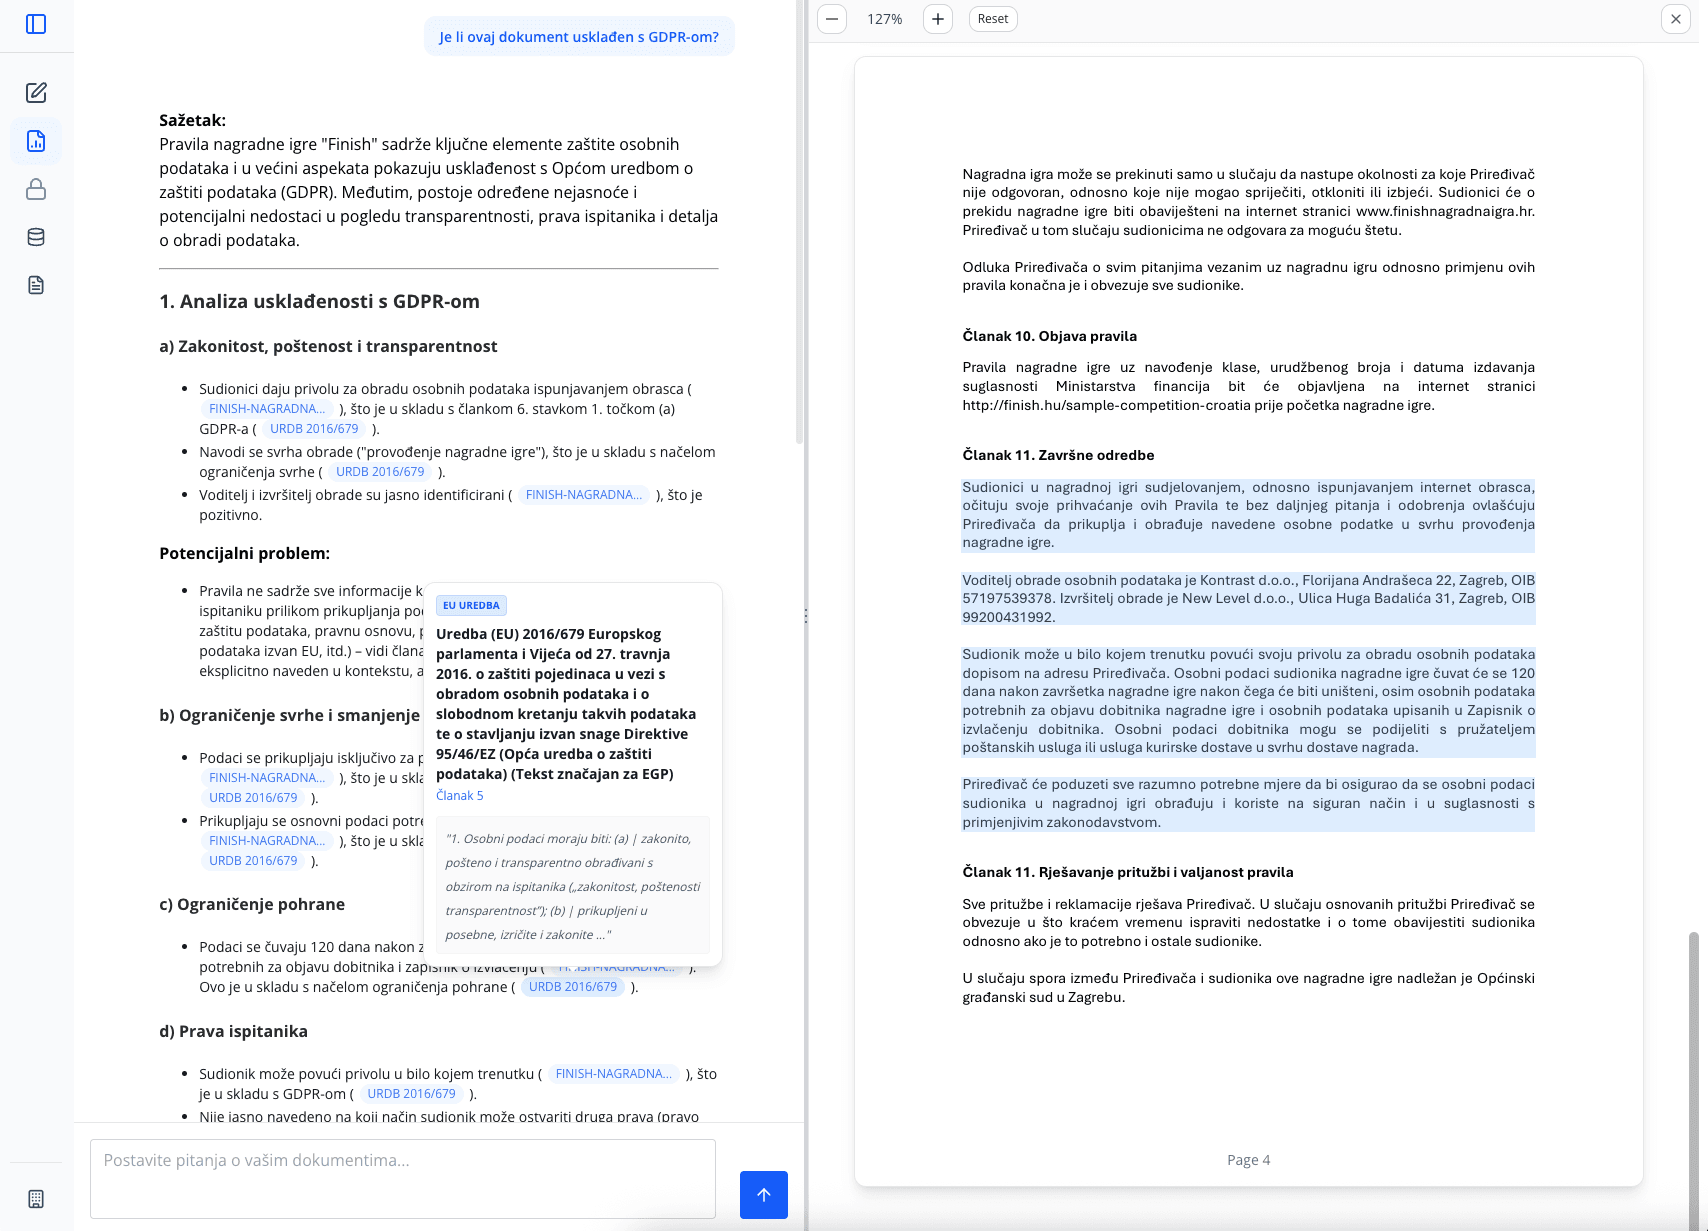The image size is (1708, 1231).
Task: Select the lock privacy icon in sidebar
Action: tap(36, 189)
